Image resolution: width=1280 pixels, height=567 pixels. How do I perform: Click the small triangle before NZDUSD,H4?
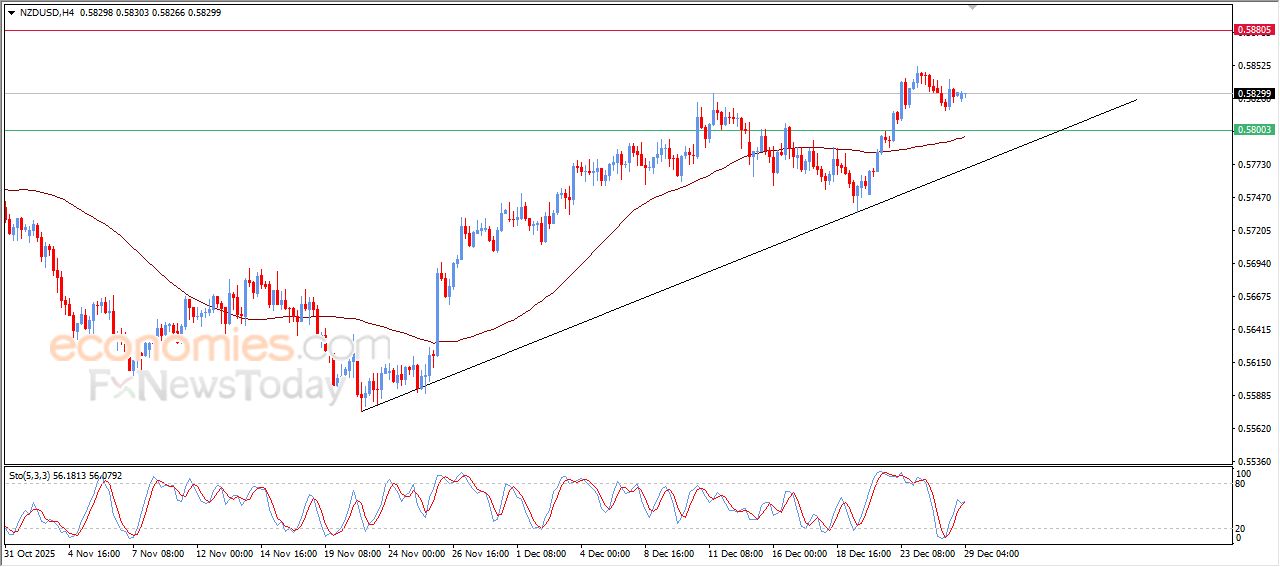[x=11, y=13]
